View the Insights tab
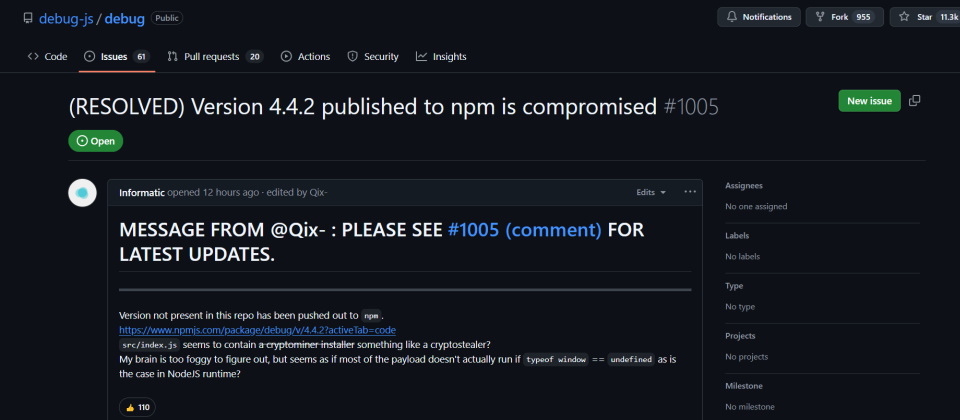This screenshot has height=420, width=960. coord(441,57)
